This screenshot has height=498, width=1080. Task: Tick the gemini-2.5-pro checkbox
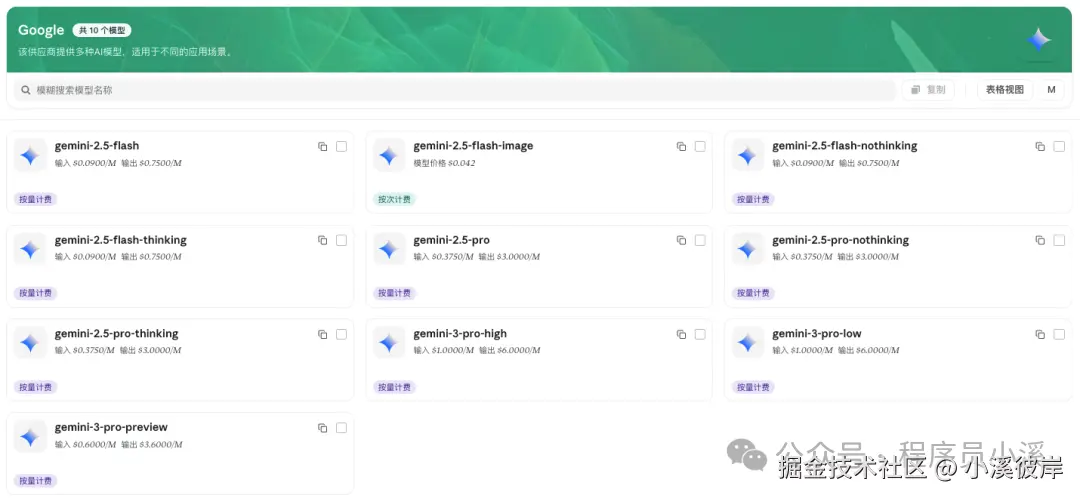tap(700, 240)
